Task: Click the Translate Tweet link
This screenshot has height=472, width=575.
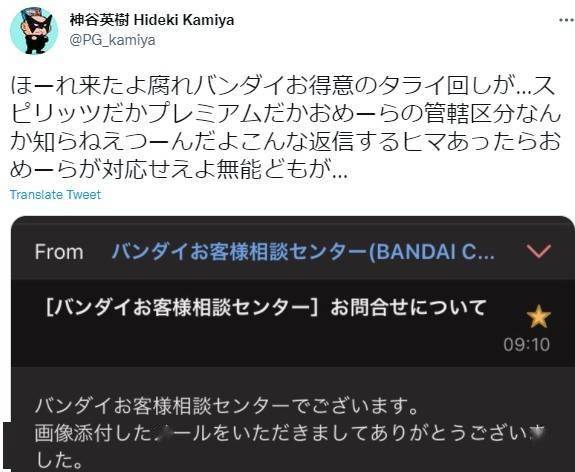Action: (55, 194)
